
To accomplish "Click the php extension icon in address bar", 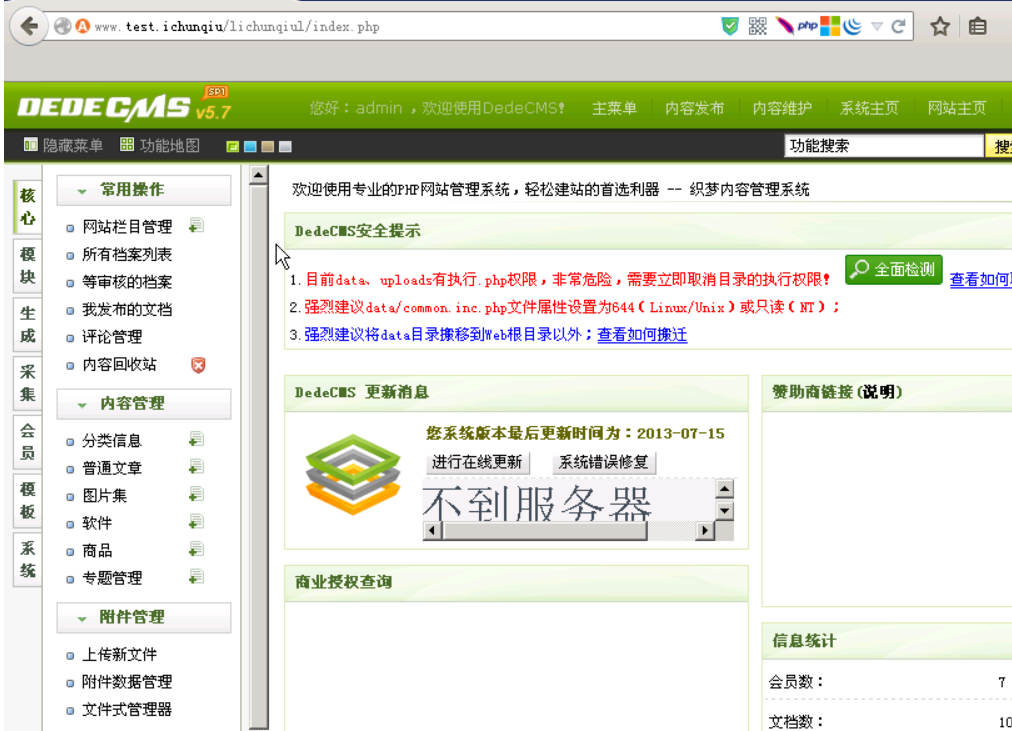I will [x=807, y=26].
